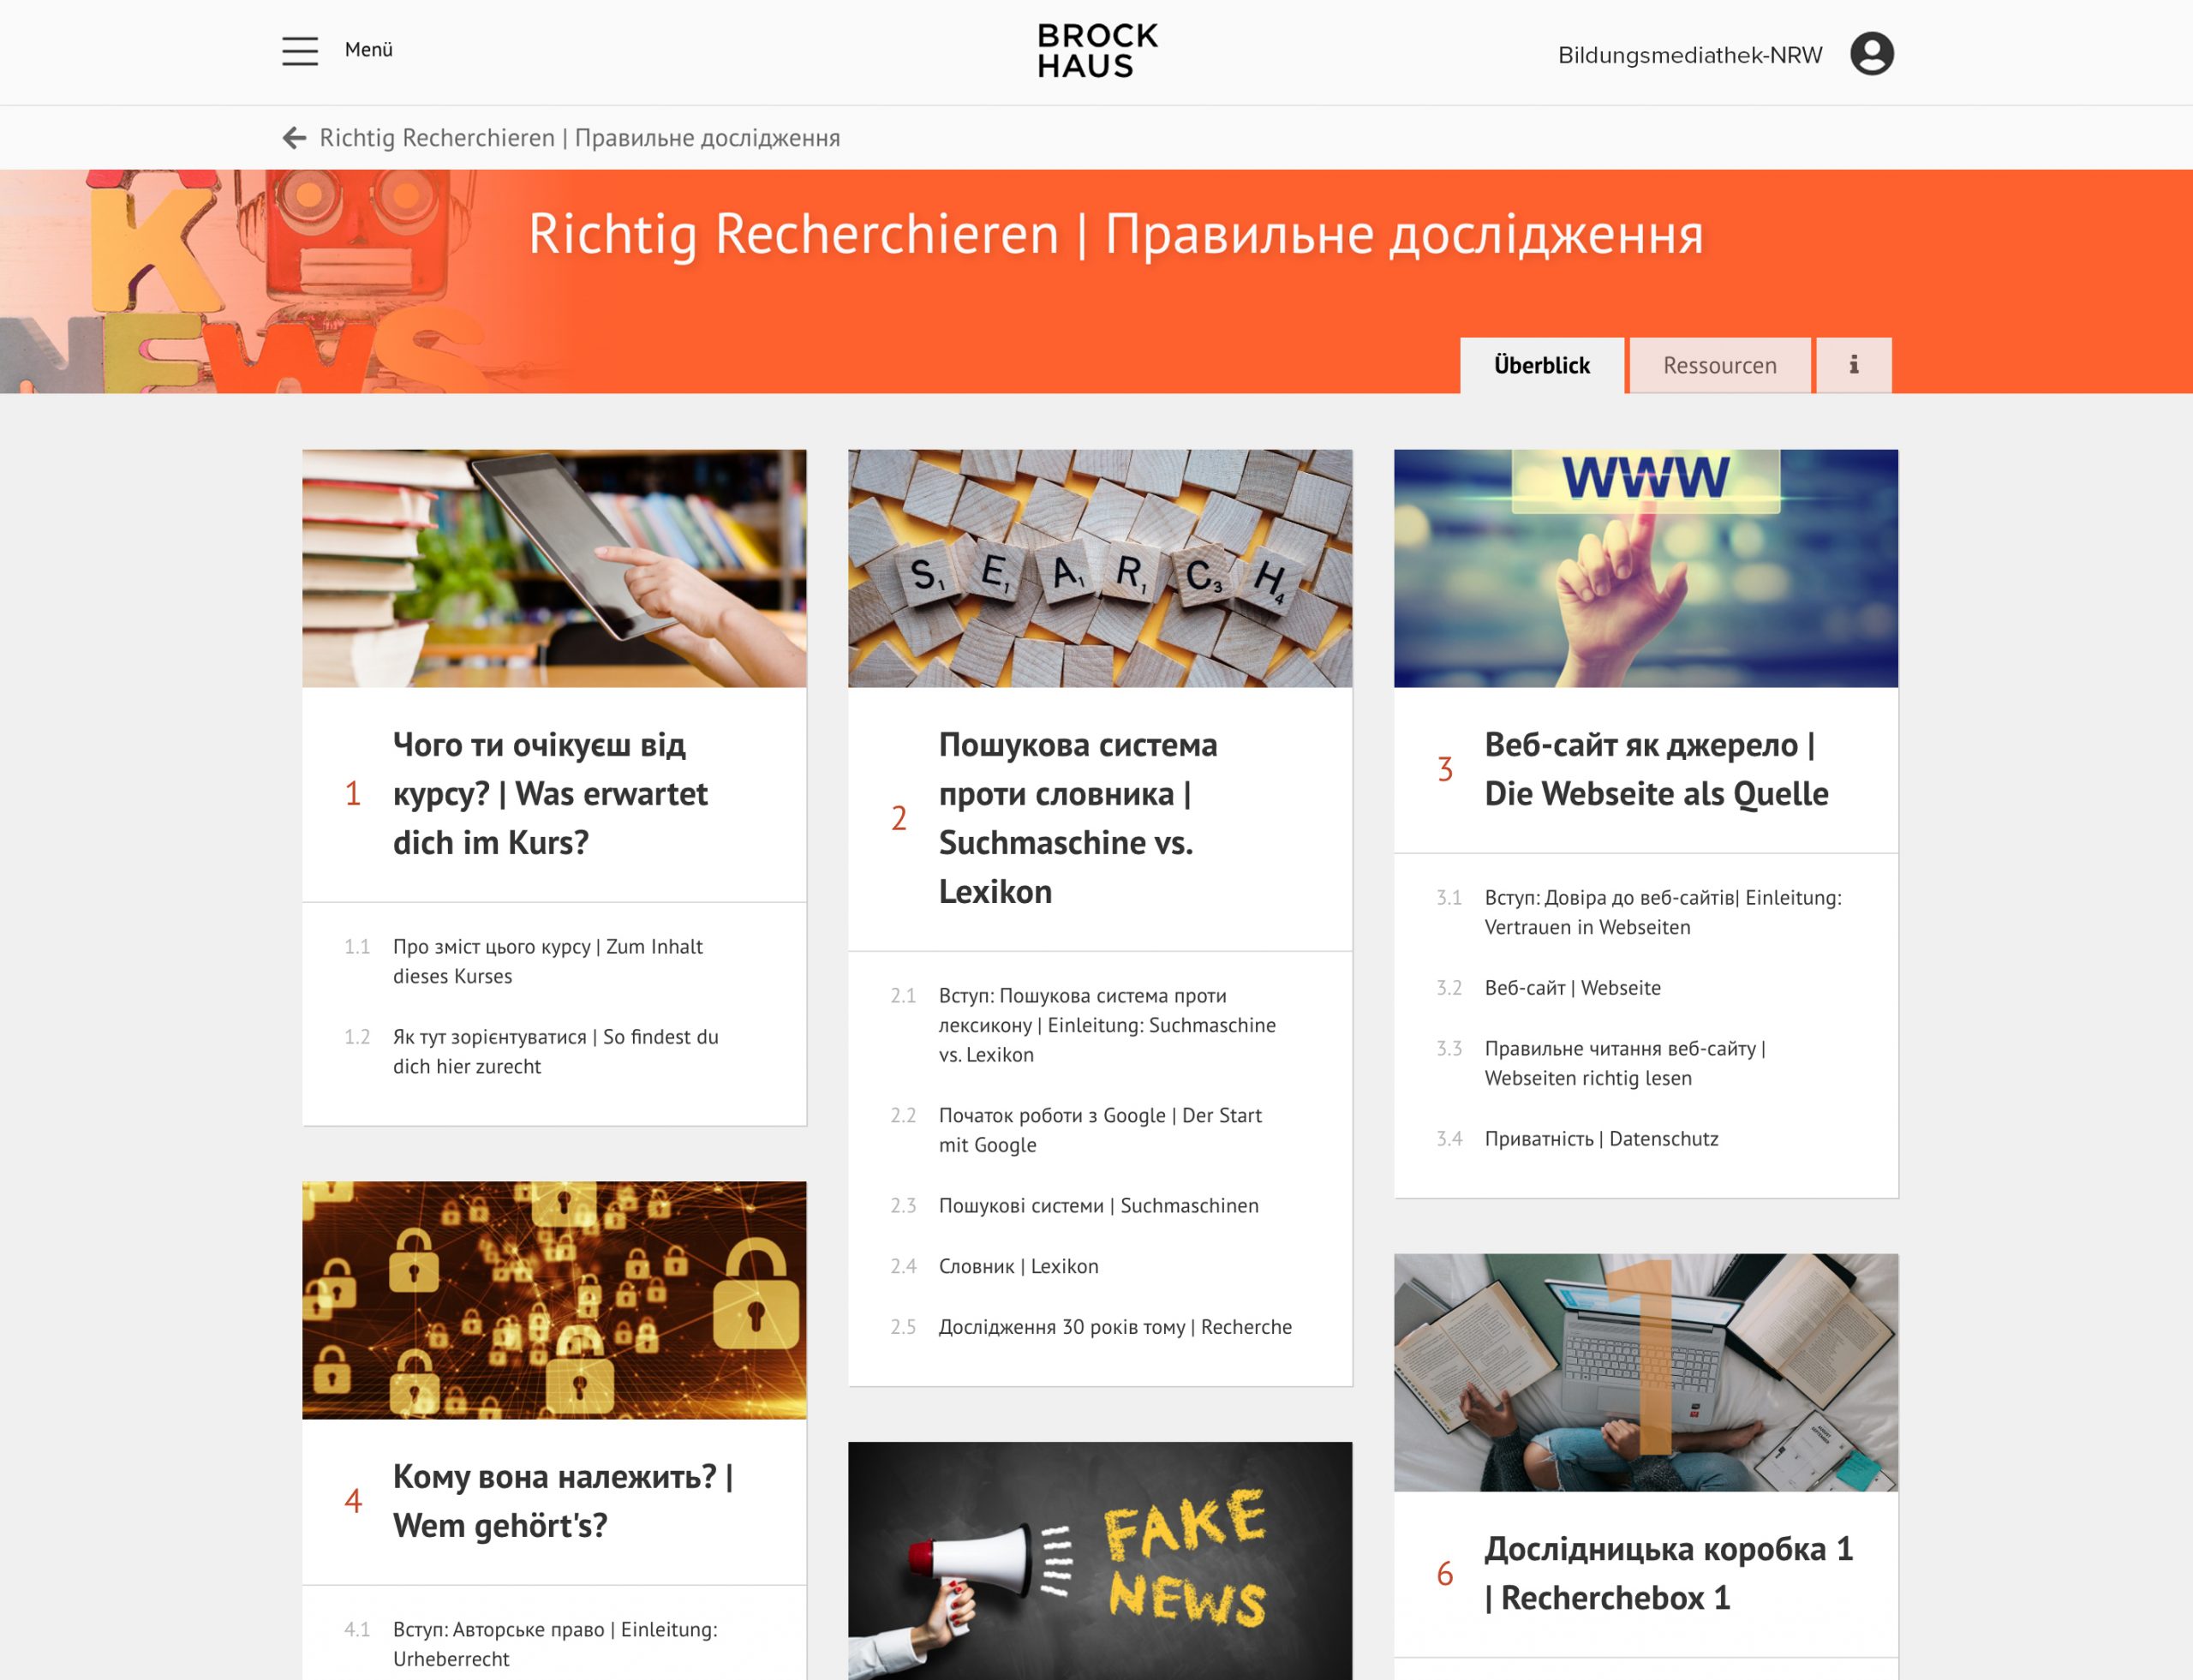This screenshot has width=2193, height=1680.
Task: Switch to the Ressourcen tab
Action: tap(1719, 365)
